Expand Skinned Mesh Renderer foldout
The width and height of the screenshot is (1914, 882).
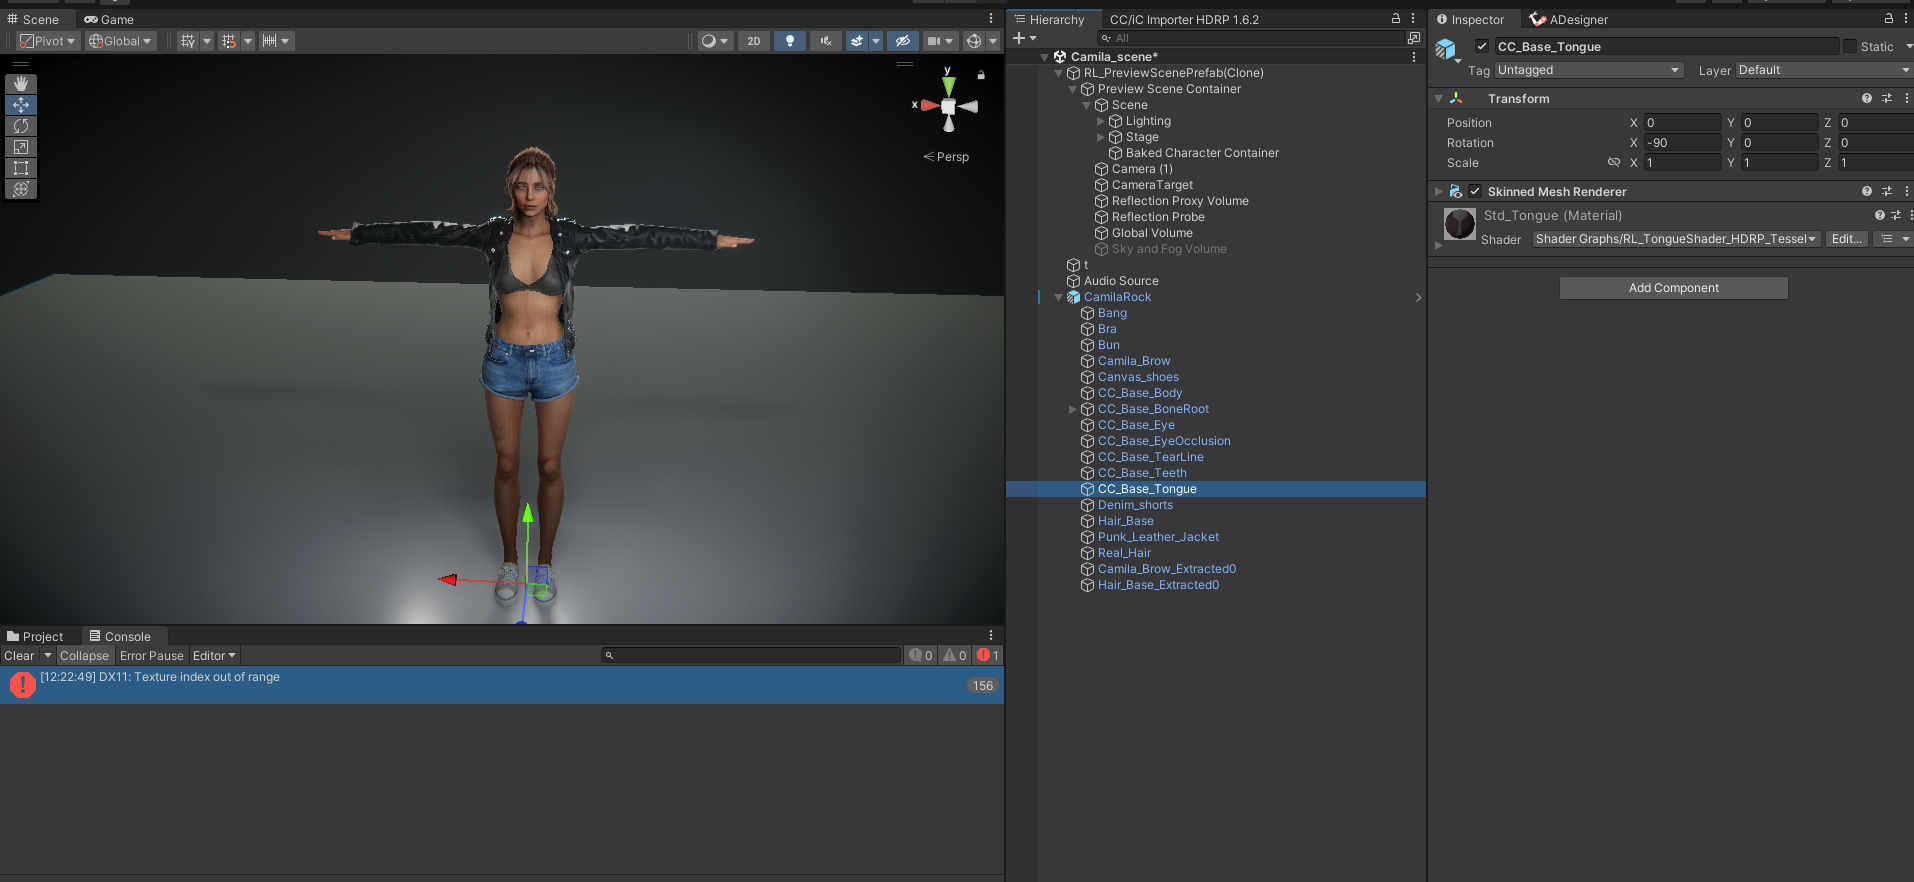point(1439,191)
